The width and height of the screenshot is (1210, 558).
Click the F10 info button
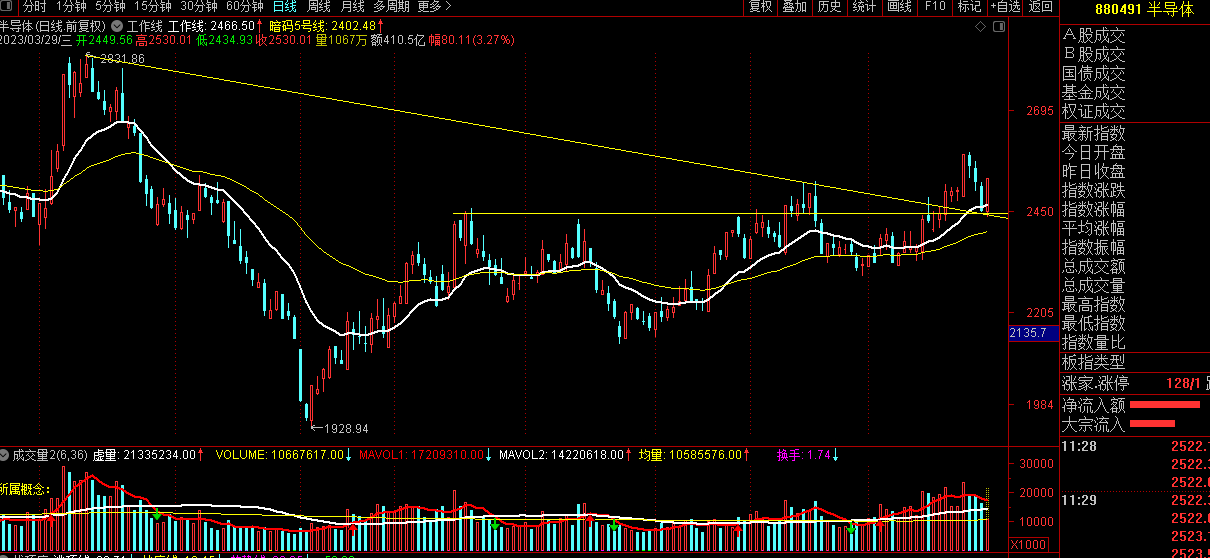point(935,6)
